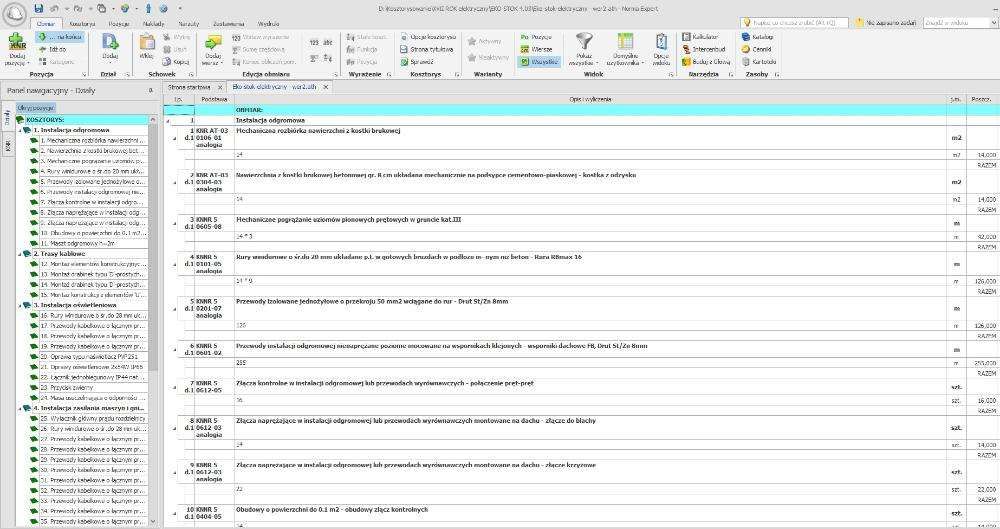
Task: Toggle the Pozycje view filter
Action: point(536,37)
